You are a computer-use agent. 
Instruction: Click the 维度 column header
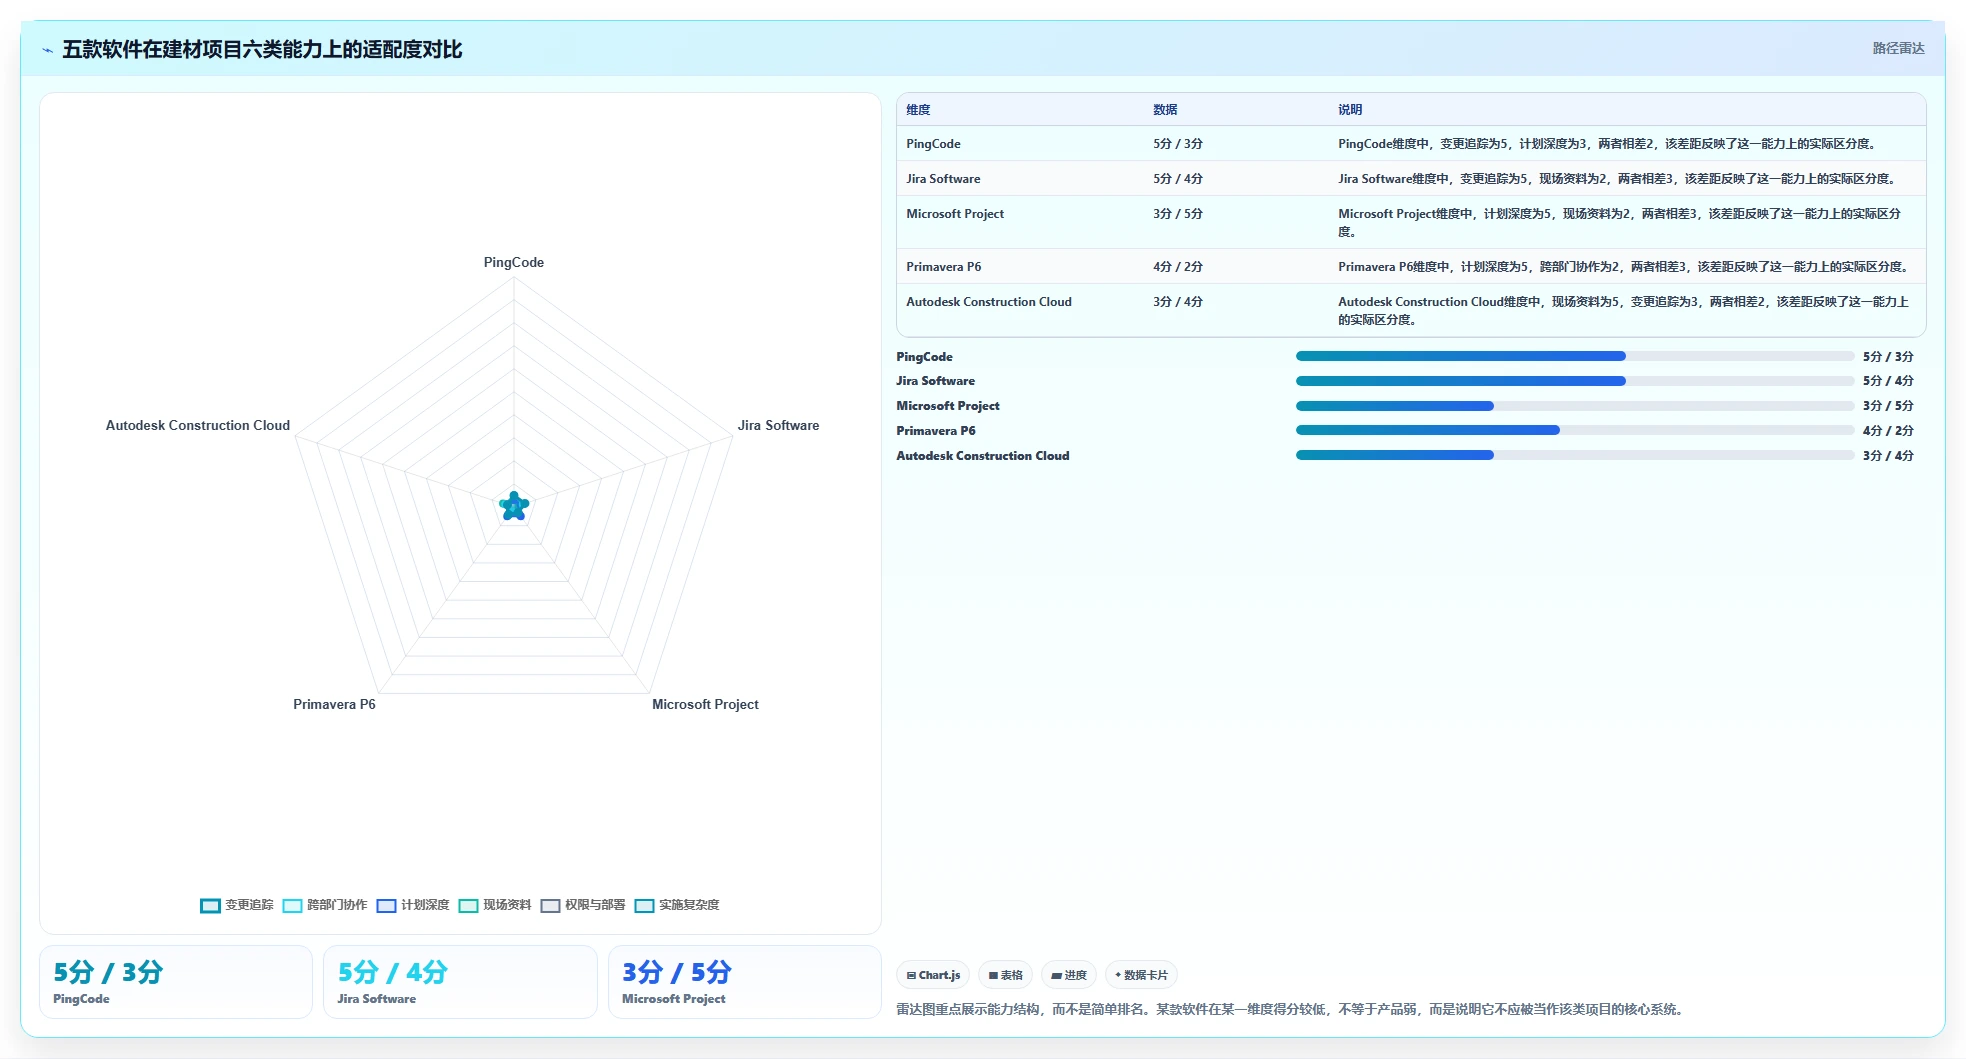918,110
